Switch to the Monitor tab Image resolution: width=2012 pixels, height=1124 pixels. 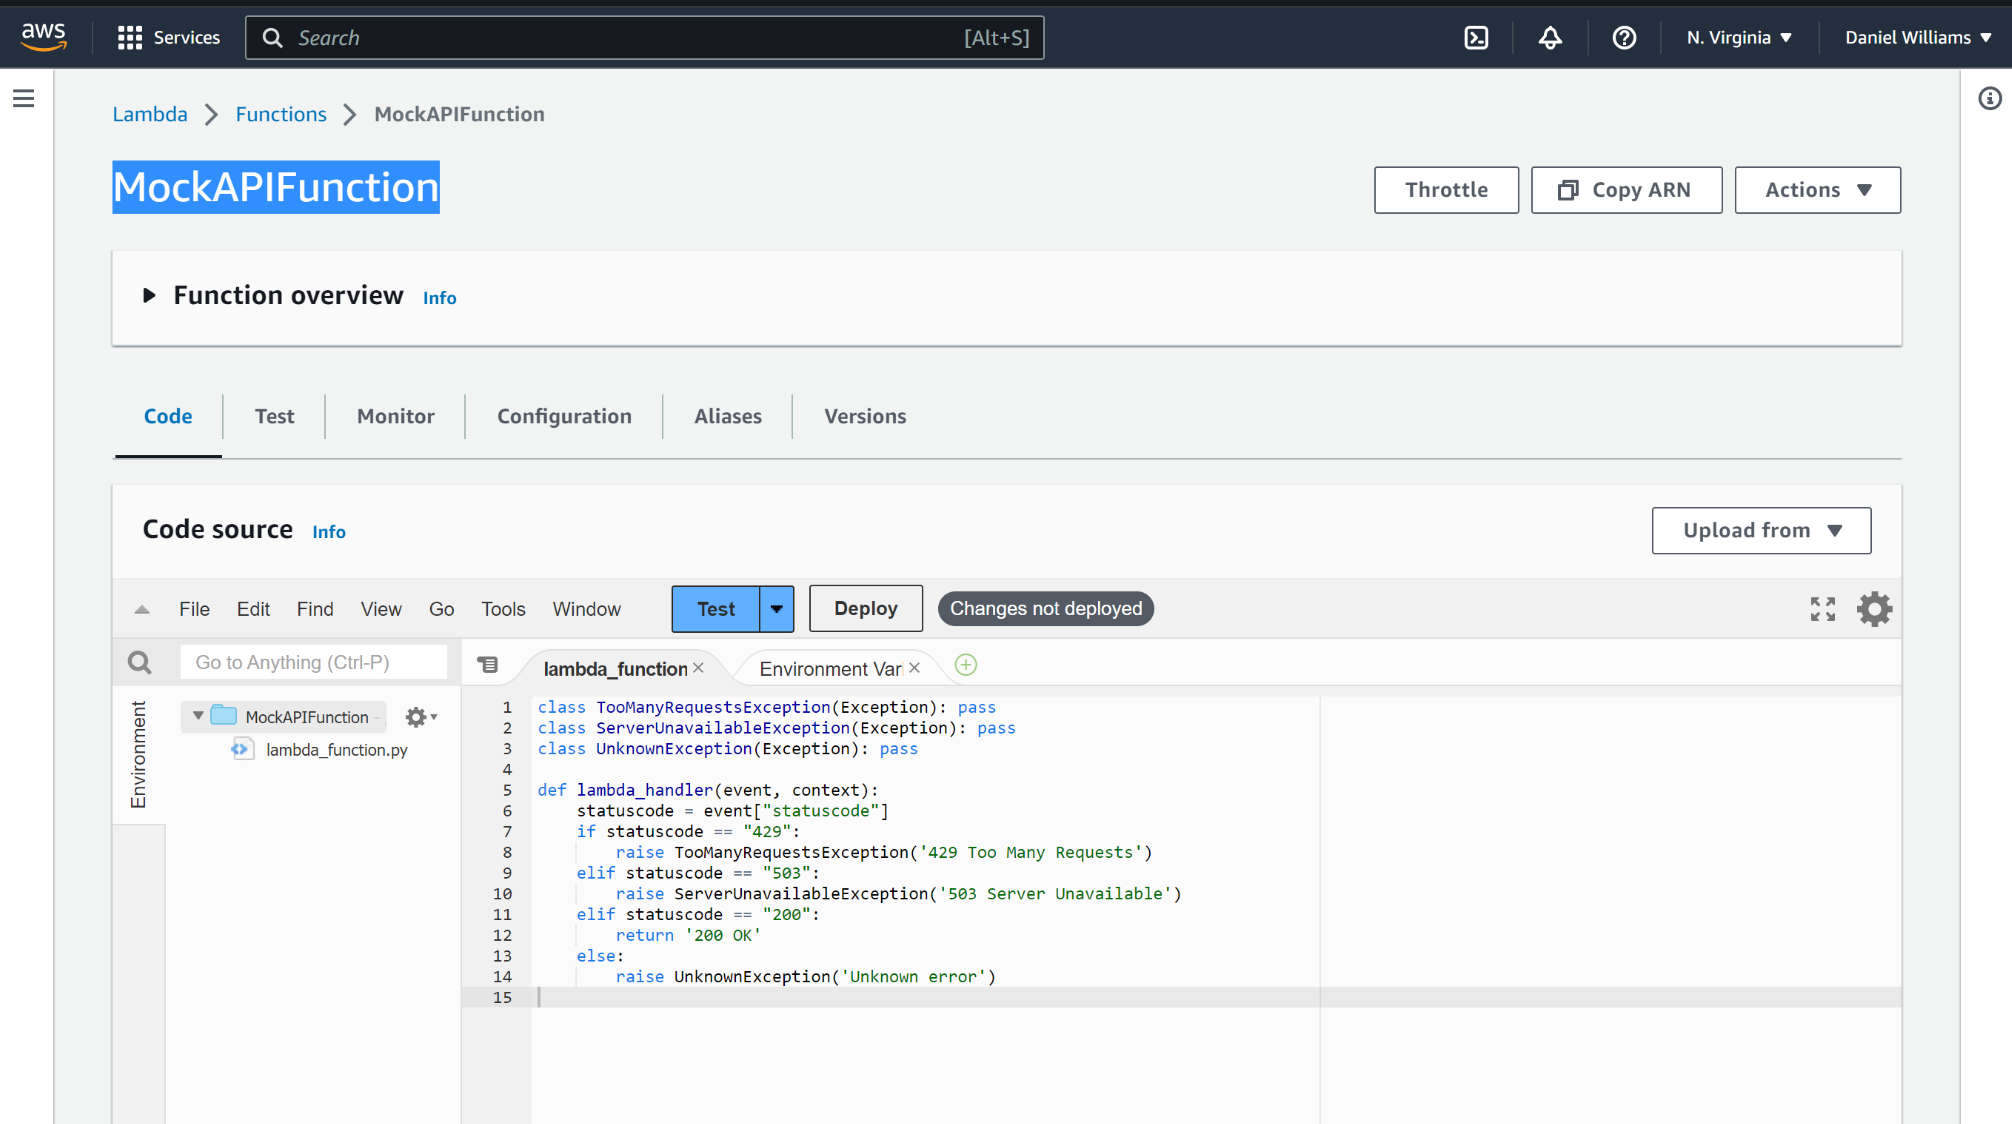pyautogui.click(x=395, y=416)
